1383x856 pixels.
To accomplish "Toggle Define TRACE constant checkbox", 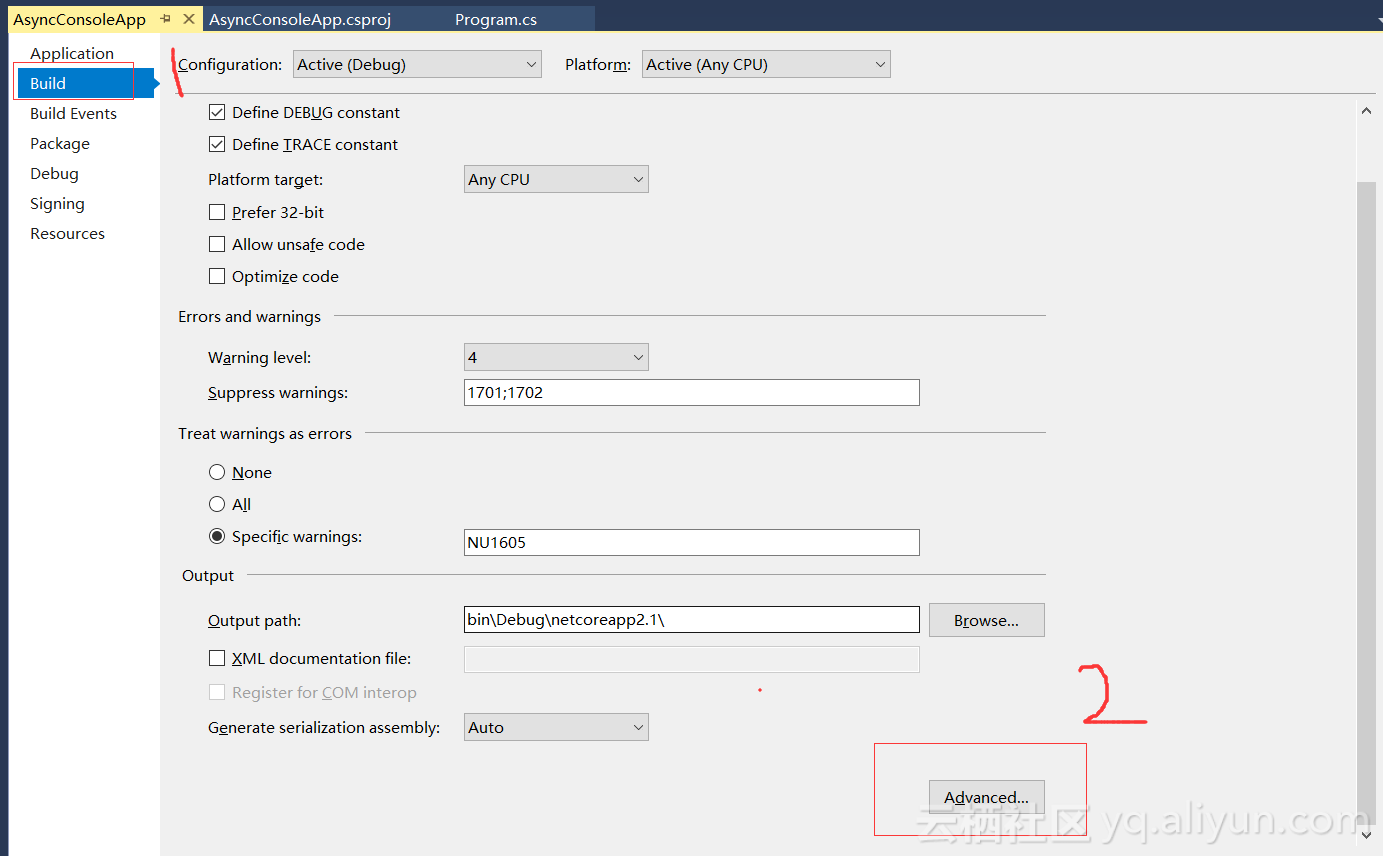I will click(x=217, y=144).
